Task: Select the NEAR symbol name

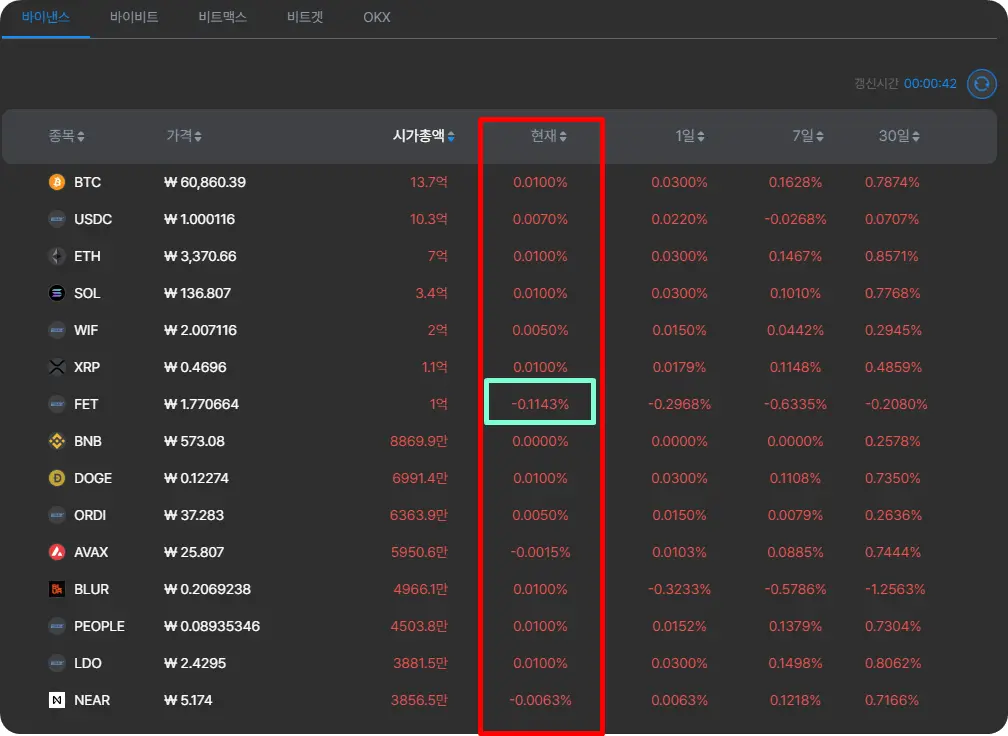Action: [92, 699]
